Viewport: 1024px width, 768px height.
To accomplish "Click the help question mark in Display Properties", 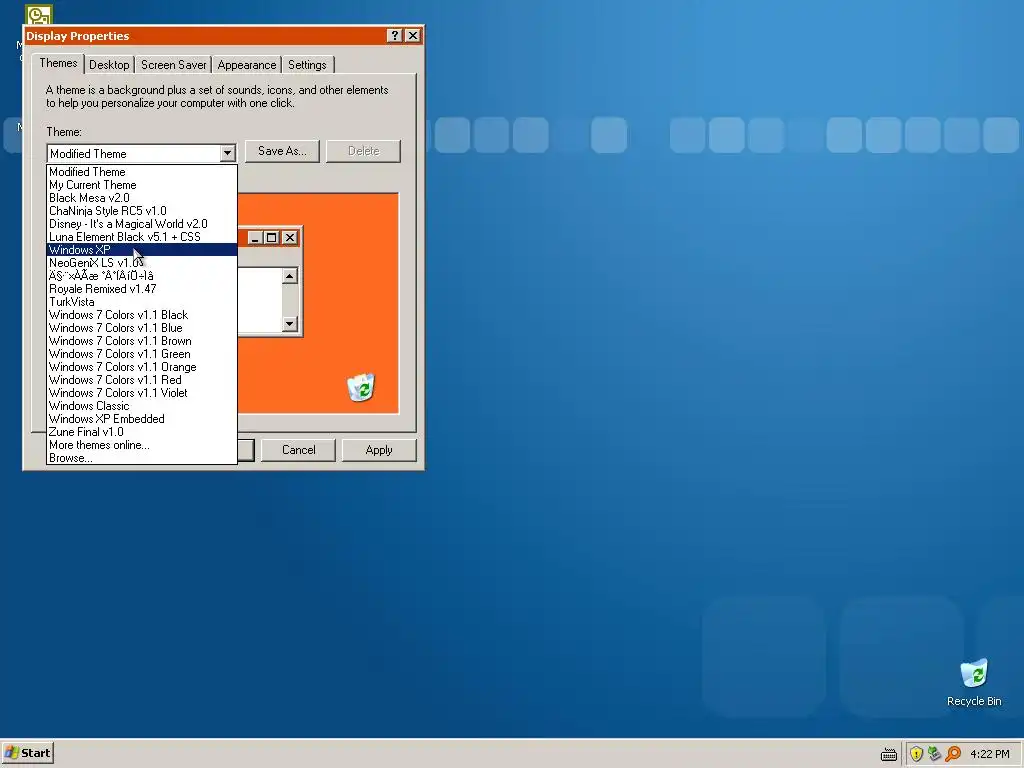I will click(394, 36).
